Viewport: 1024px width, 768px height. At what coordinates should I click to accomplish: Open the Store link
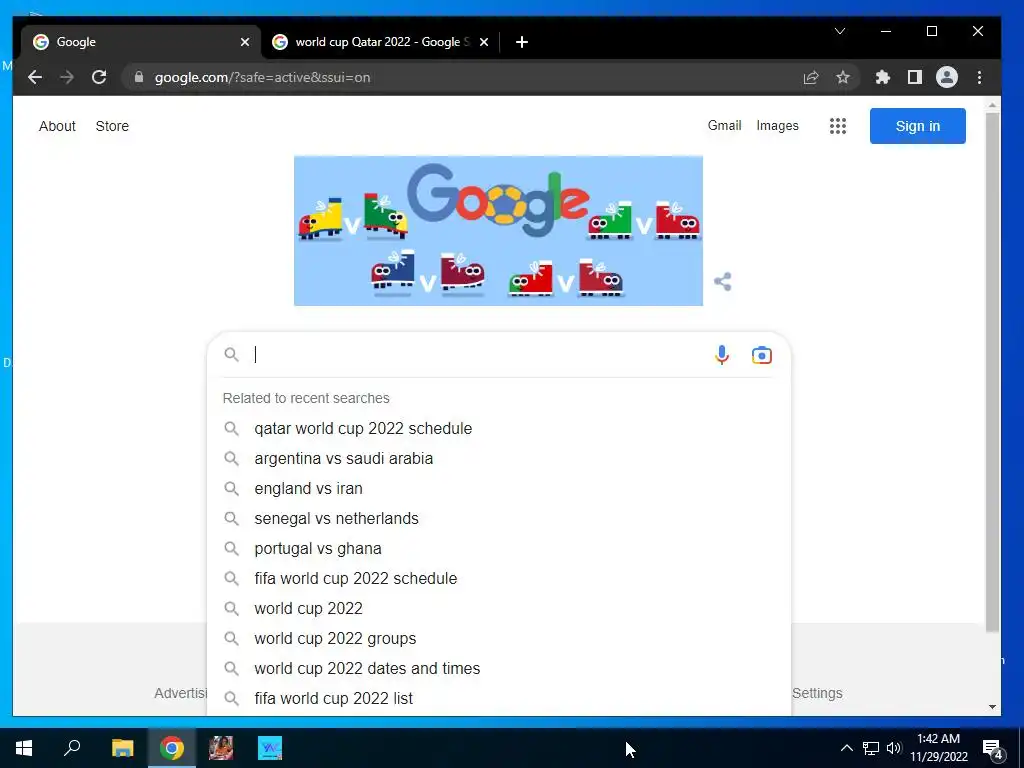pos(112,126)
